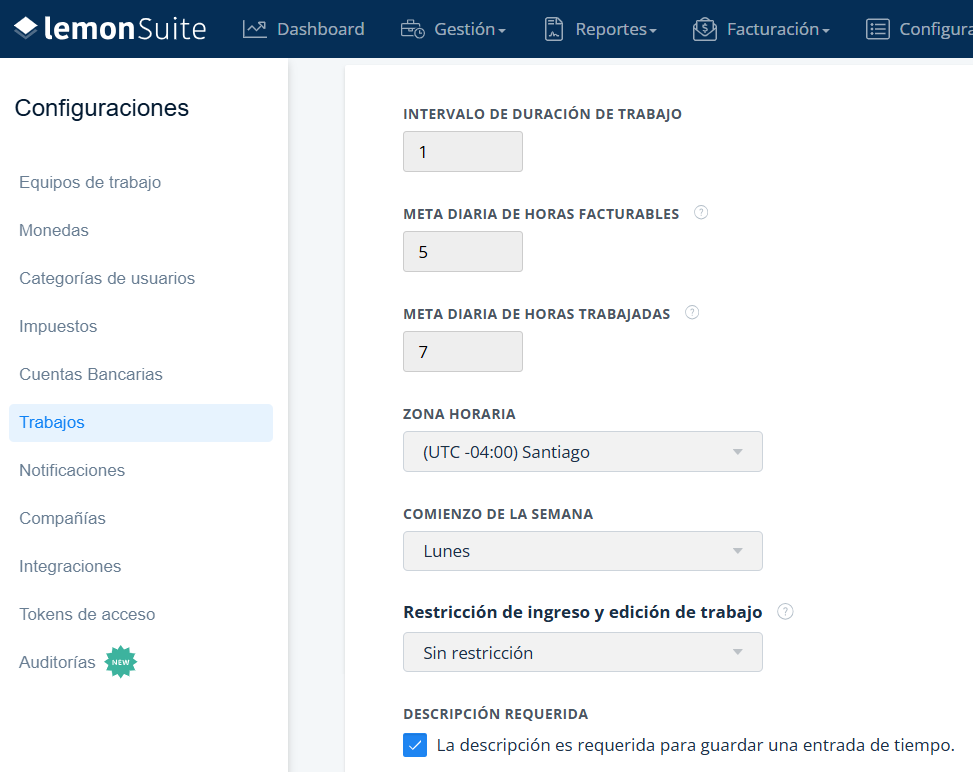The height and width of the screenshot is (772, 973).
Task: Click the lemonSuite logo icon
Action: tap(25, 28)
